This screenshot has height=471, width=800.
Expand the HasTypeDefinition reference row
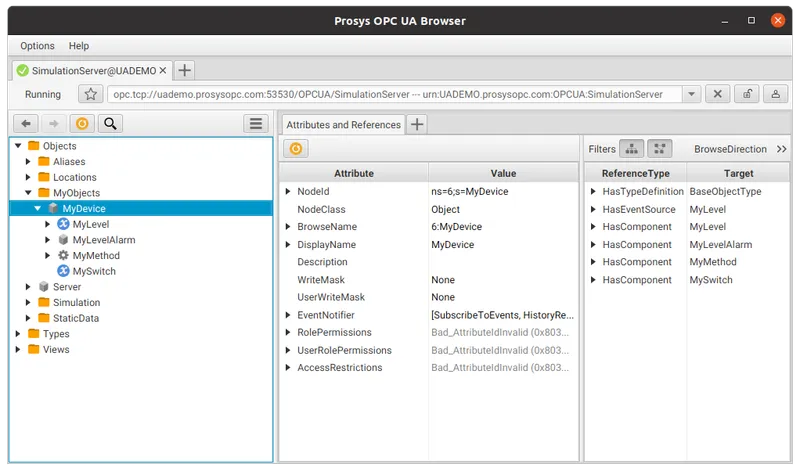[593, 191]
